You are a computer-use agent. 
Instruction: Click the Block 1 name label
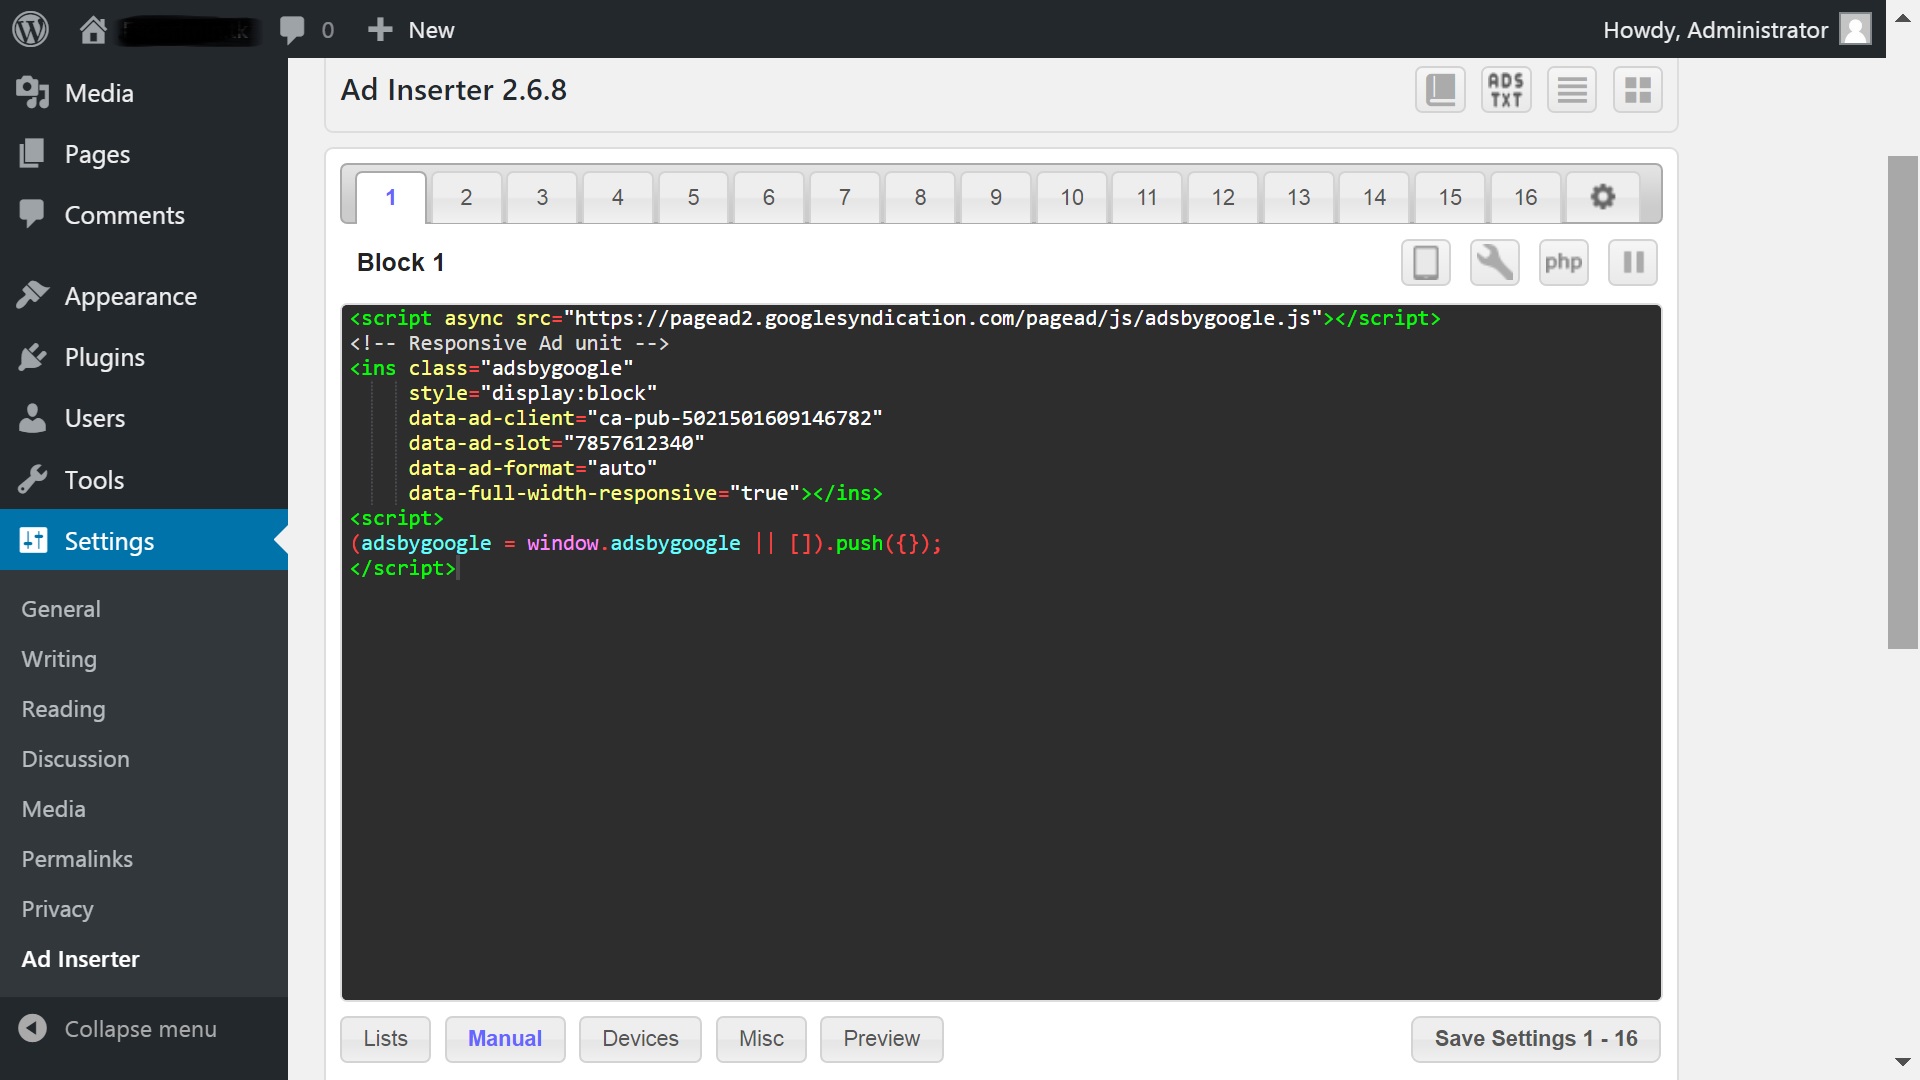click(x=401, y=262)
